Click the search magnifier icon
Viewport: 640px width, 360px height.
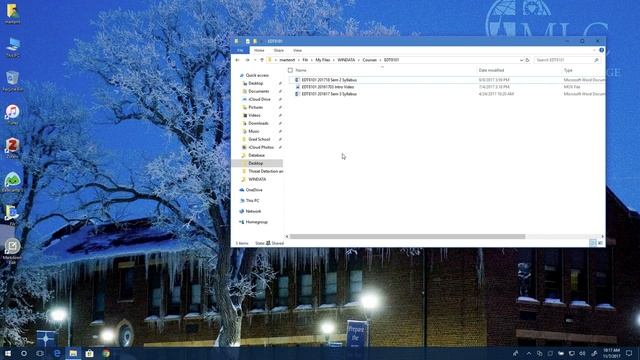point(596,60)
